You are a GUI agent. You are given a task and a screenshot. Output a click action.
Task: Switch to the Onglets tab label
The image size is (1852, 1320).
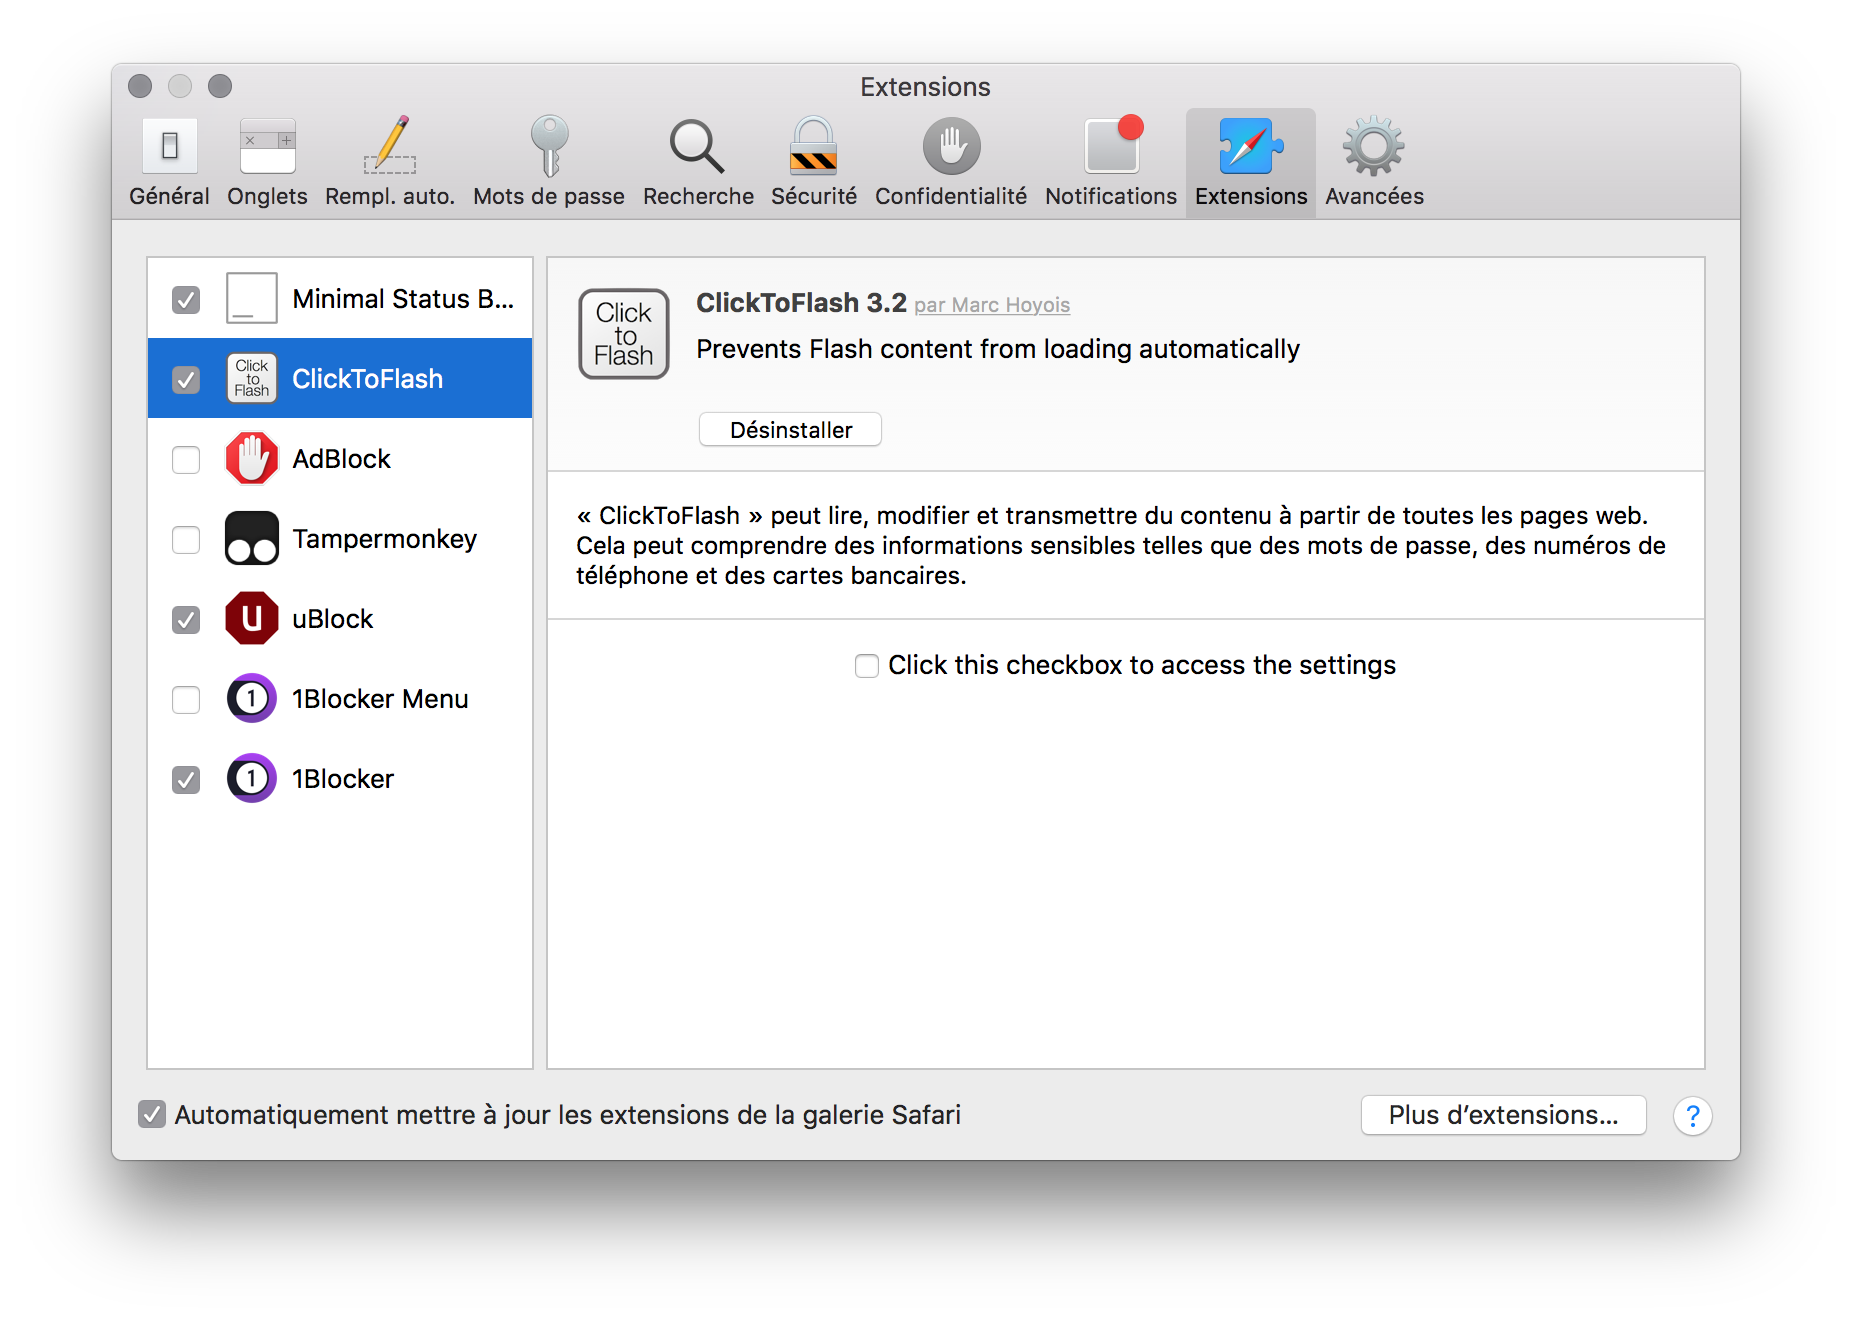coord(267,196)
